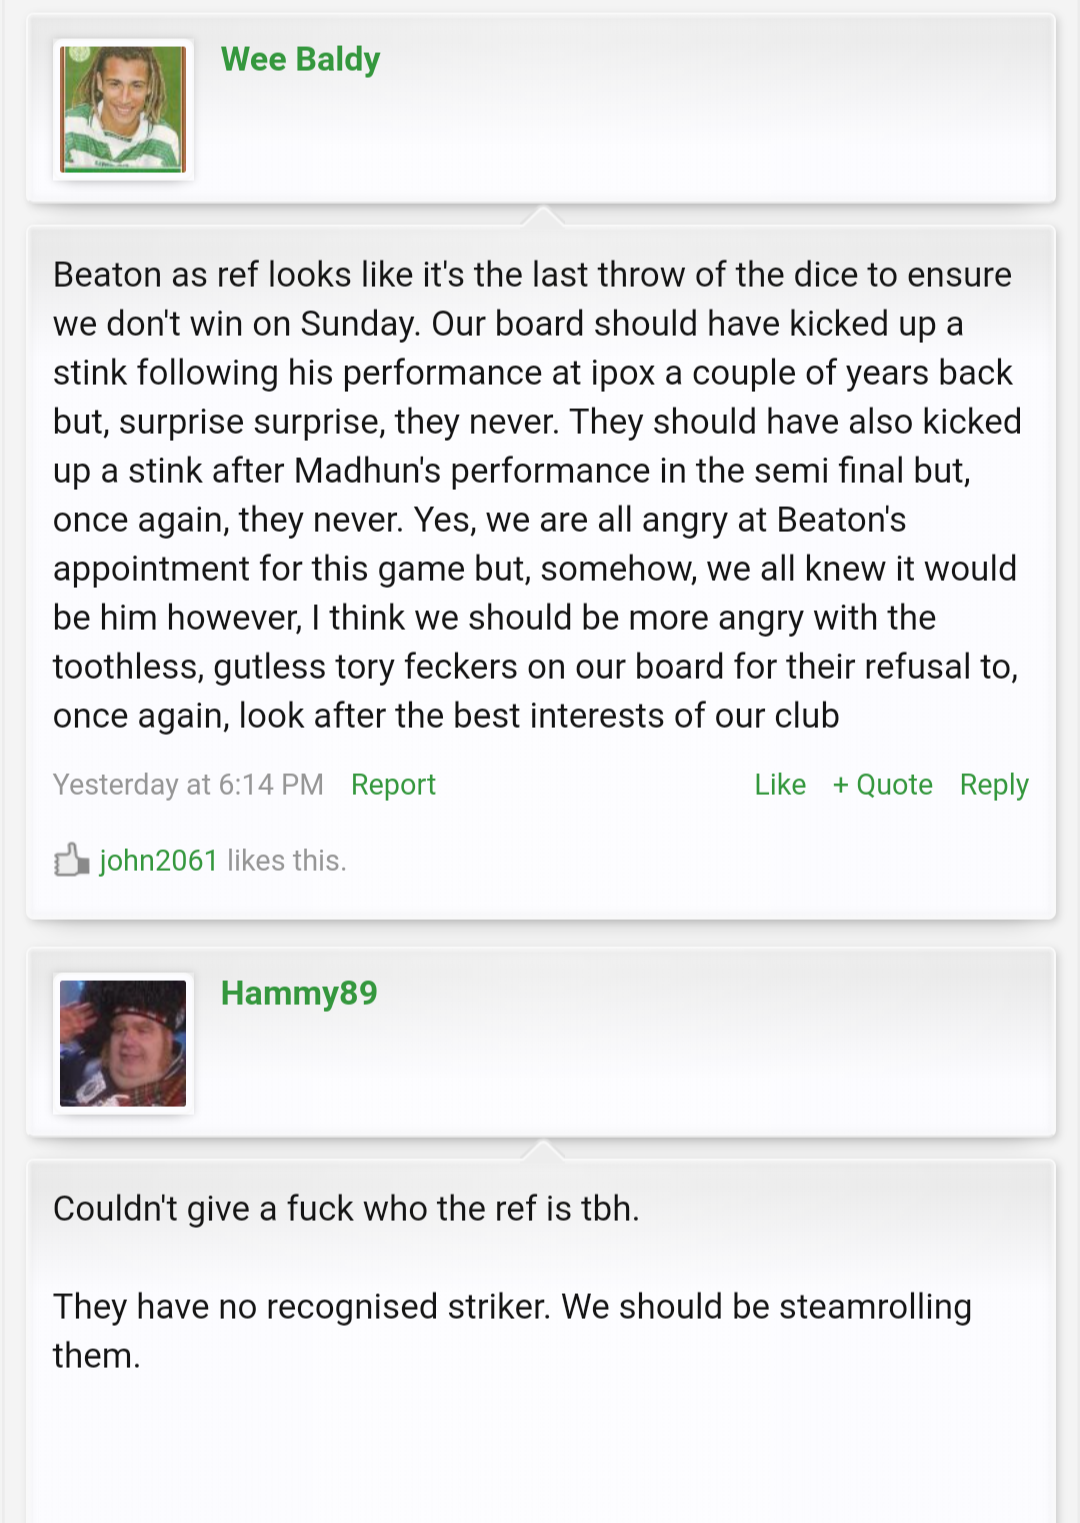The height and width of the screenshot is (1523, 1080).
Task: Click the thumbs-up likes icon
Action: point(71,859)
